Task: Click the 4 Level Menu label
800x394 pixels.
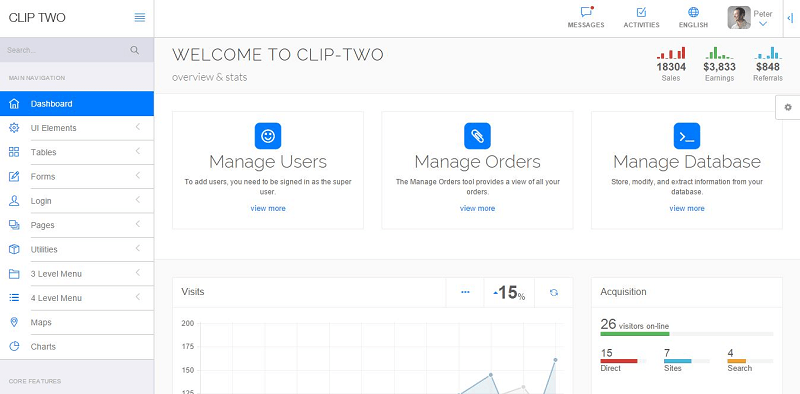Action: (x=56, y=298)
